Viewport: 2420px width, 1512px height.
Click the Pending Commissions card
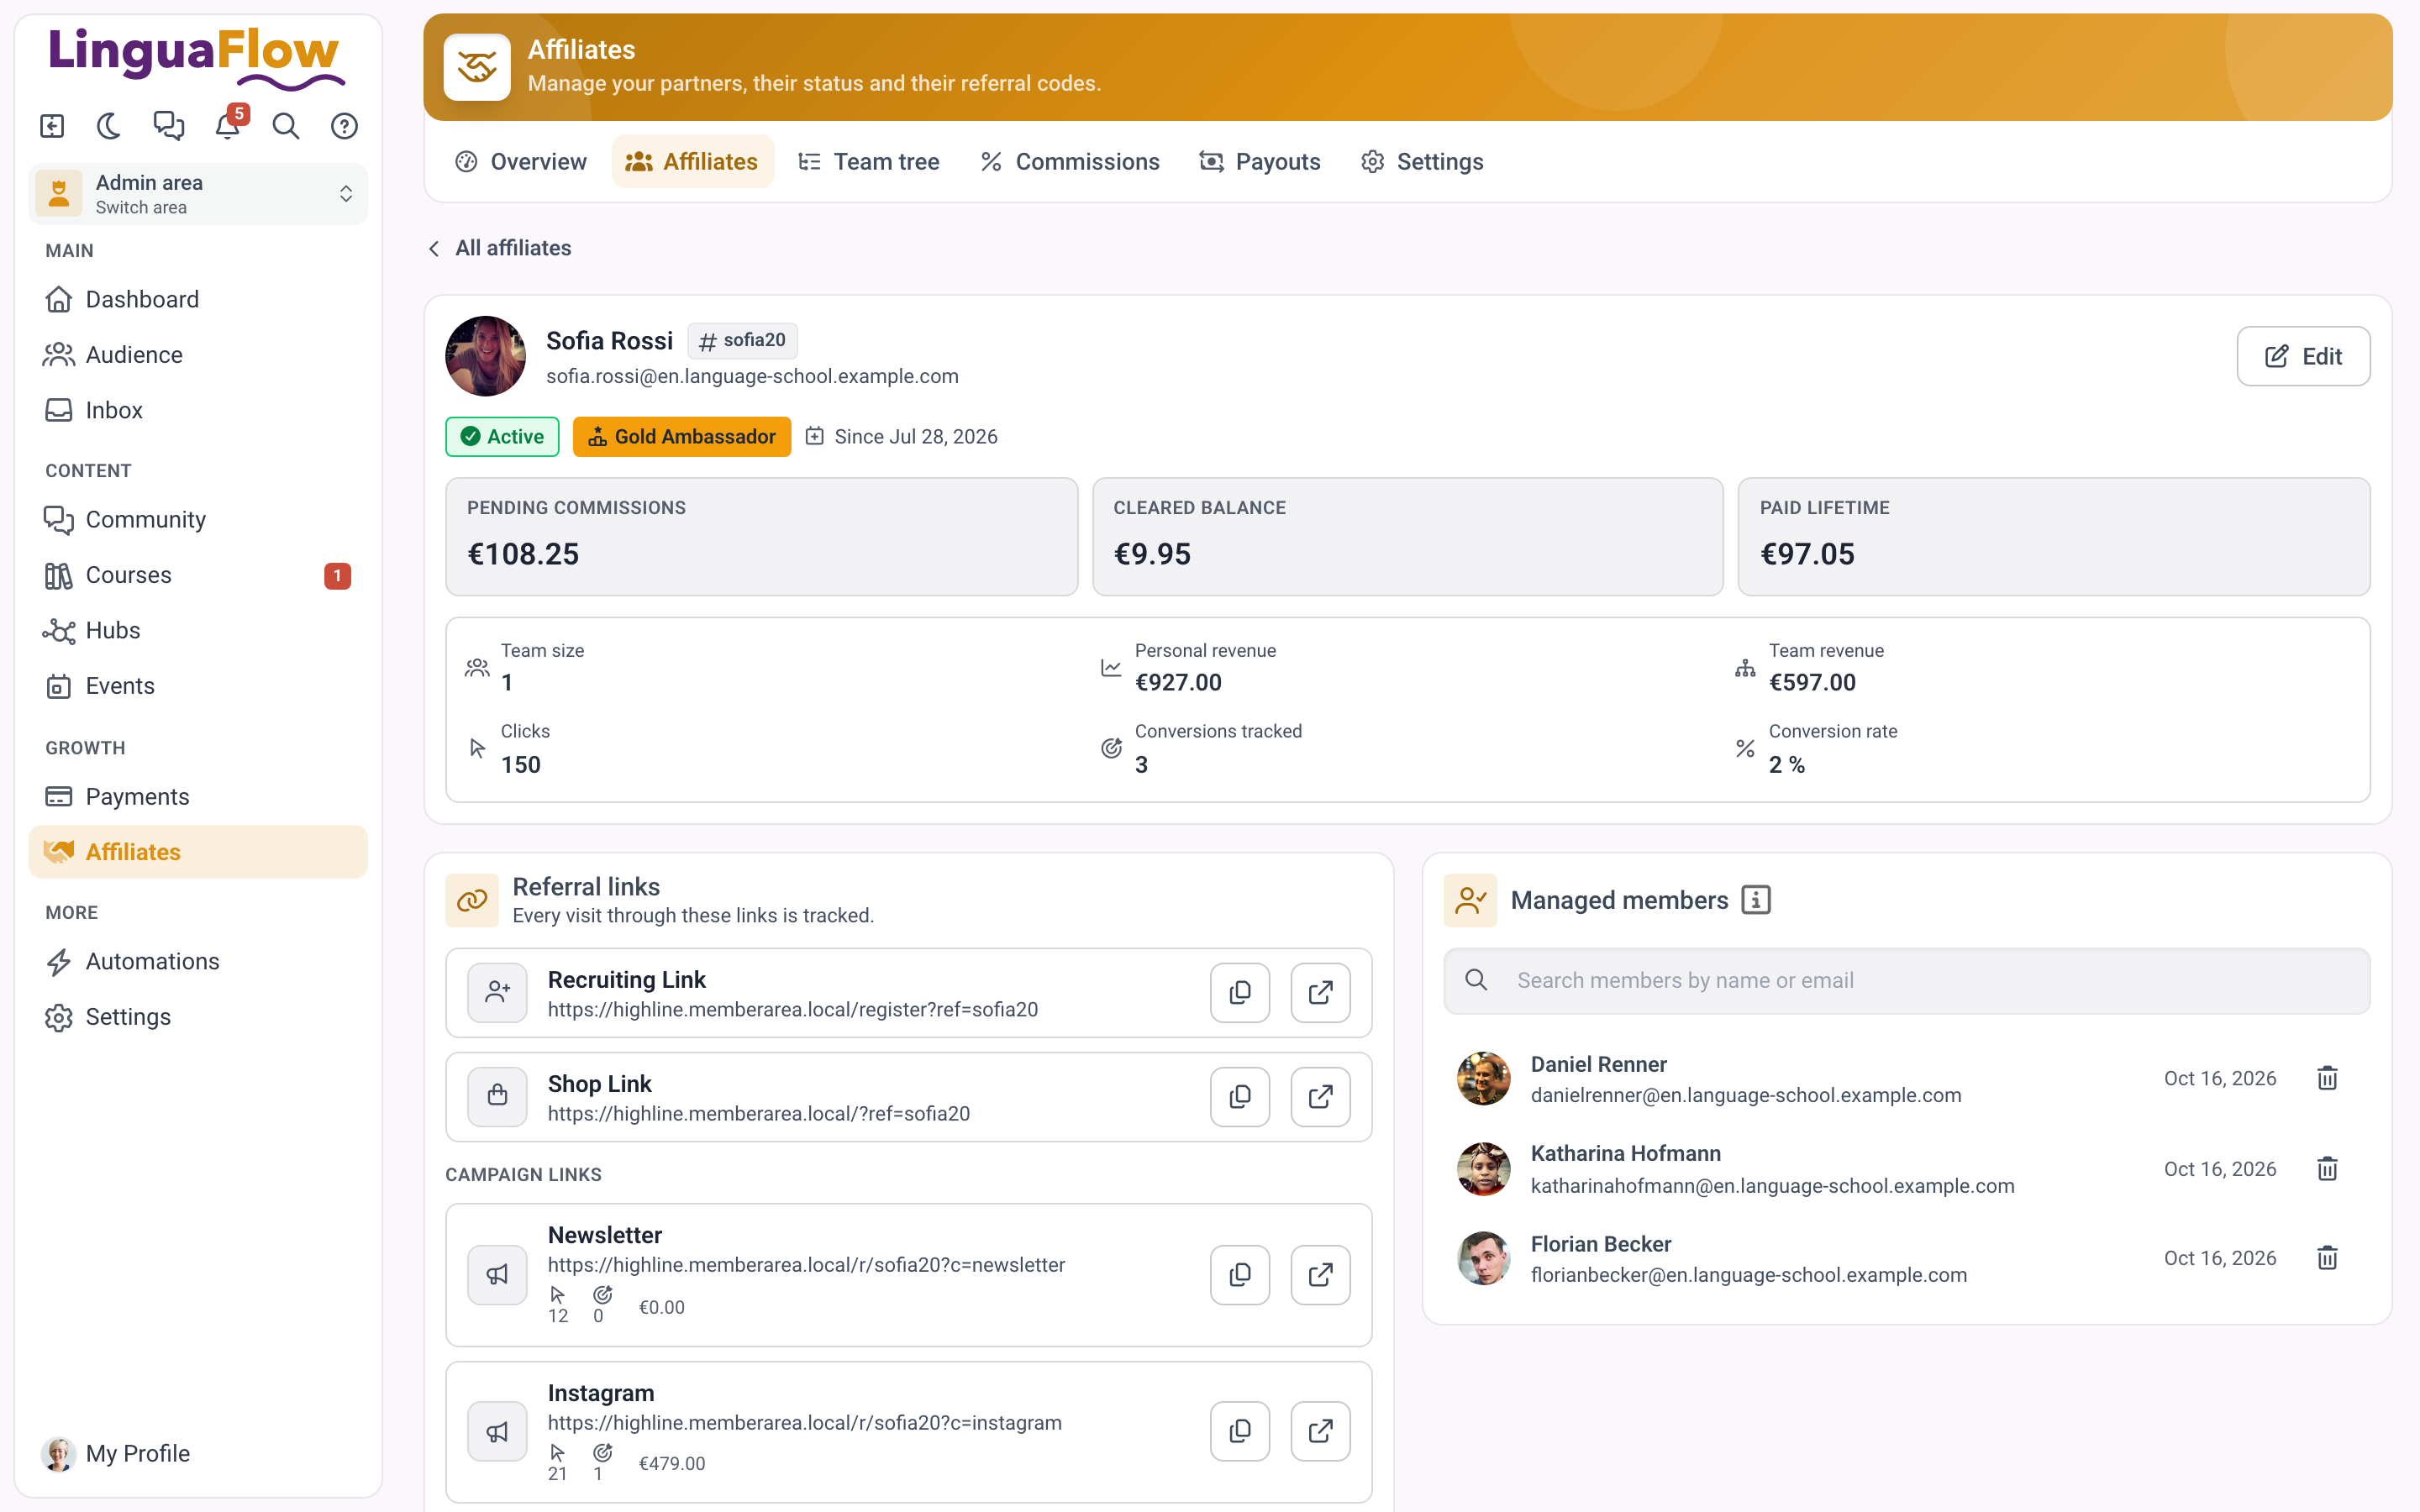pyautogui.click(x=761, y=537)
